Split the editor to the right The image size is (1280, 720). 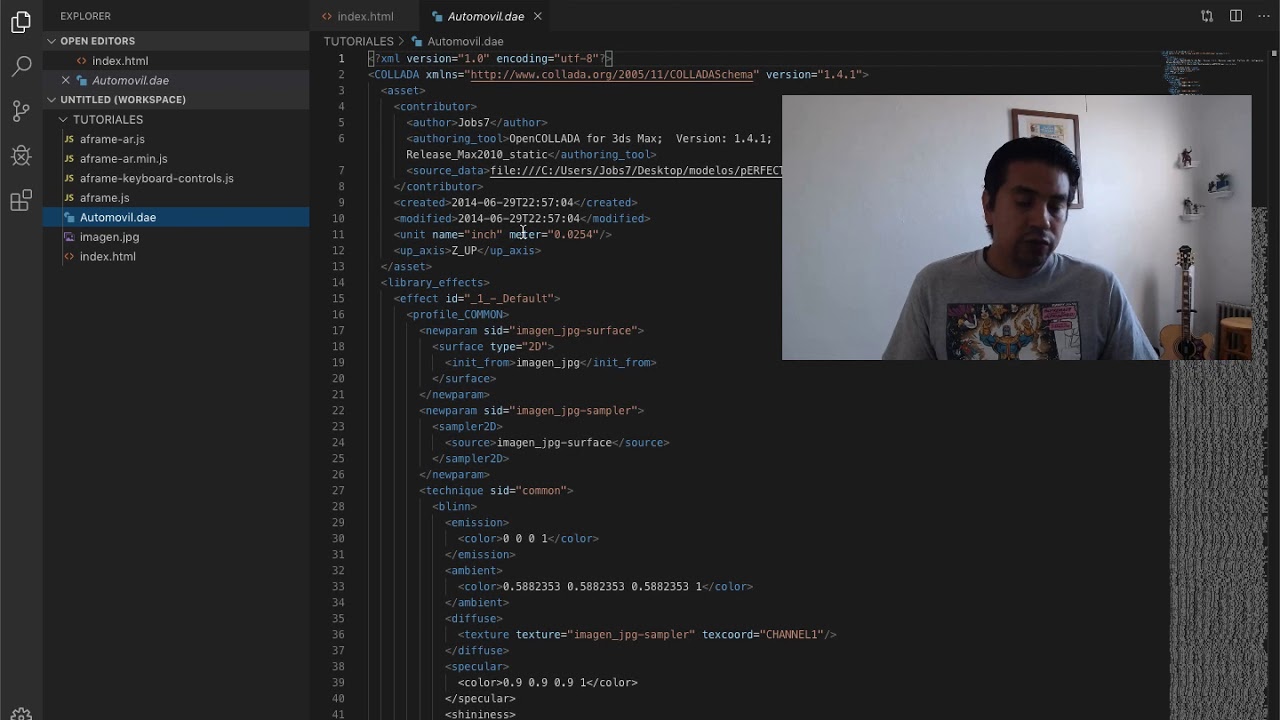[1236, 16]
